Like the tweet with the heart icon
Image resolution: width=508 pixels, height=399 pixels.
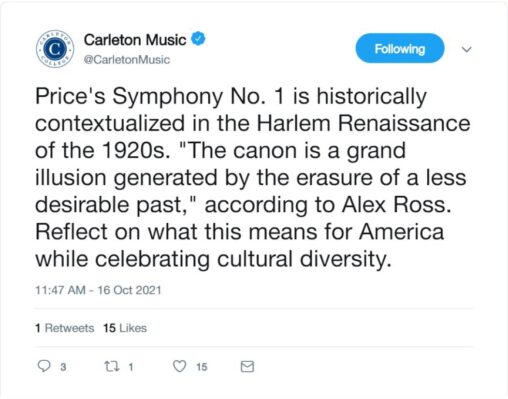(x=180, y=366)
